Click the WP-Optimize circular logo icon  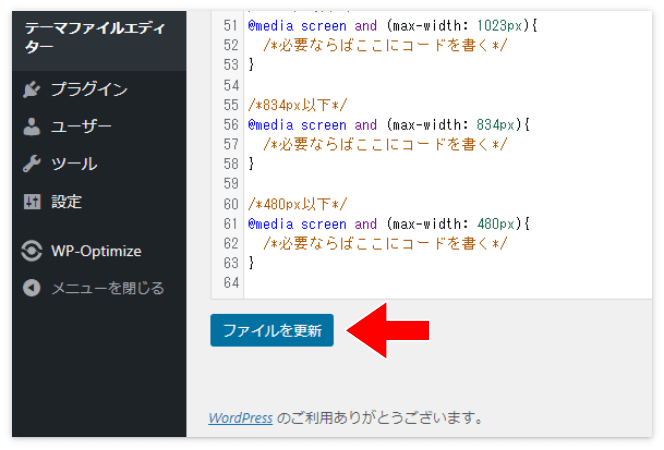click(32, 251)
